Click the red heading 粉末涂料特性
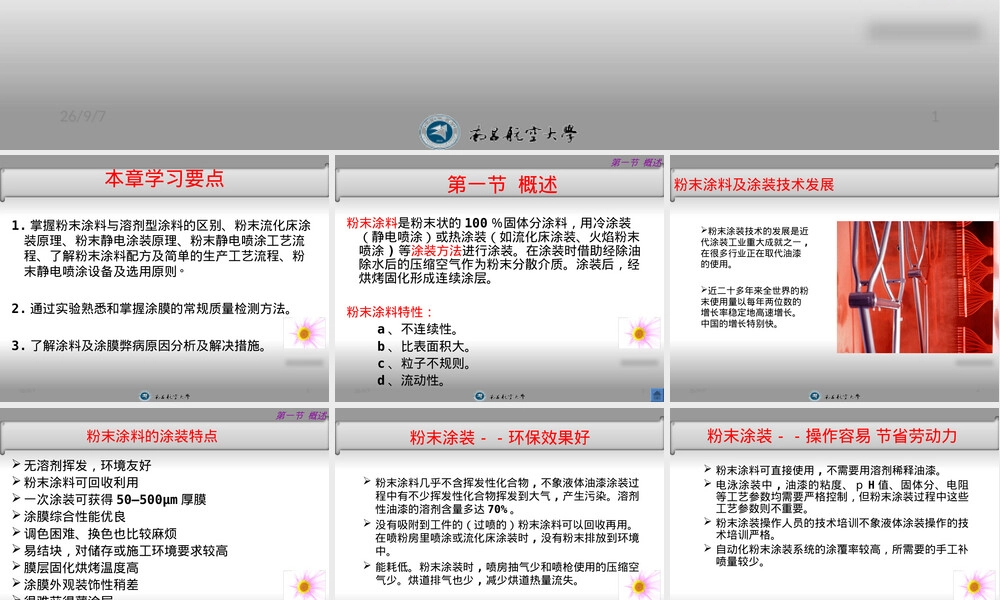Screen dimensions: 1000x600 (x=390, y=312)
